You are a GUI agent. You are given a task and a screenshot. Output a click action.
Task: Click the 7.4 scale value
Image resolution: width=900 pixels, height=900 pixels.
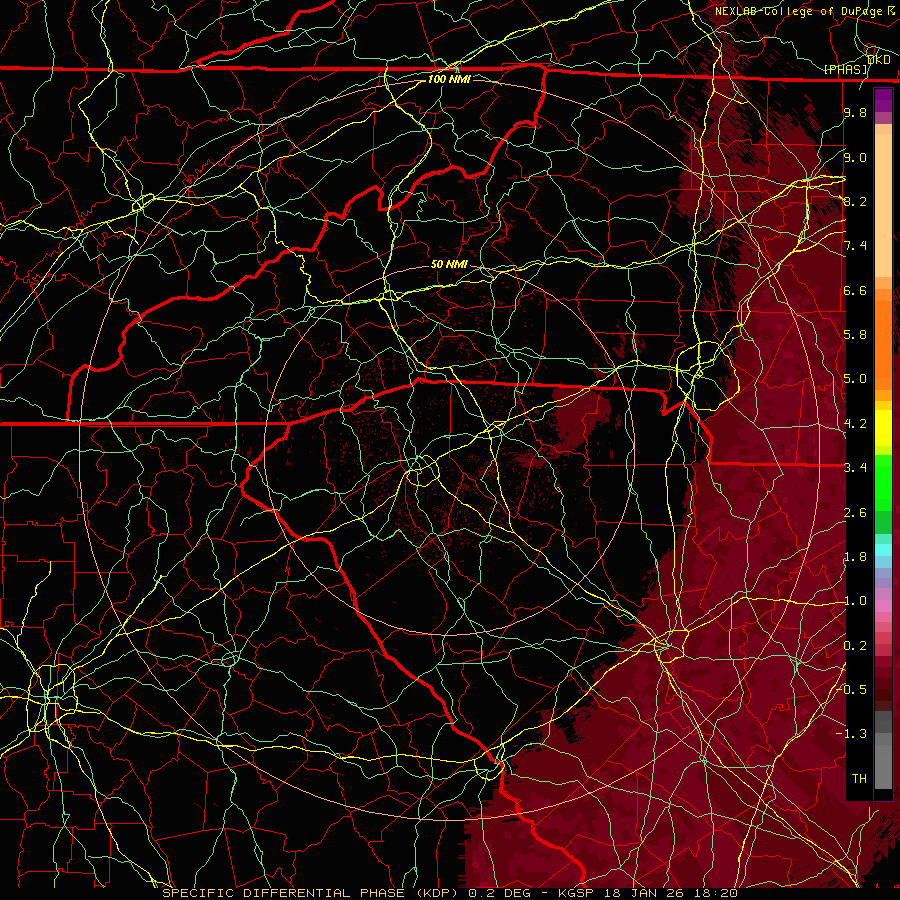pos(855,246)
